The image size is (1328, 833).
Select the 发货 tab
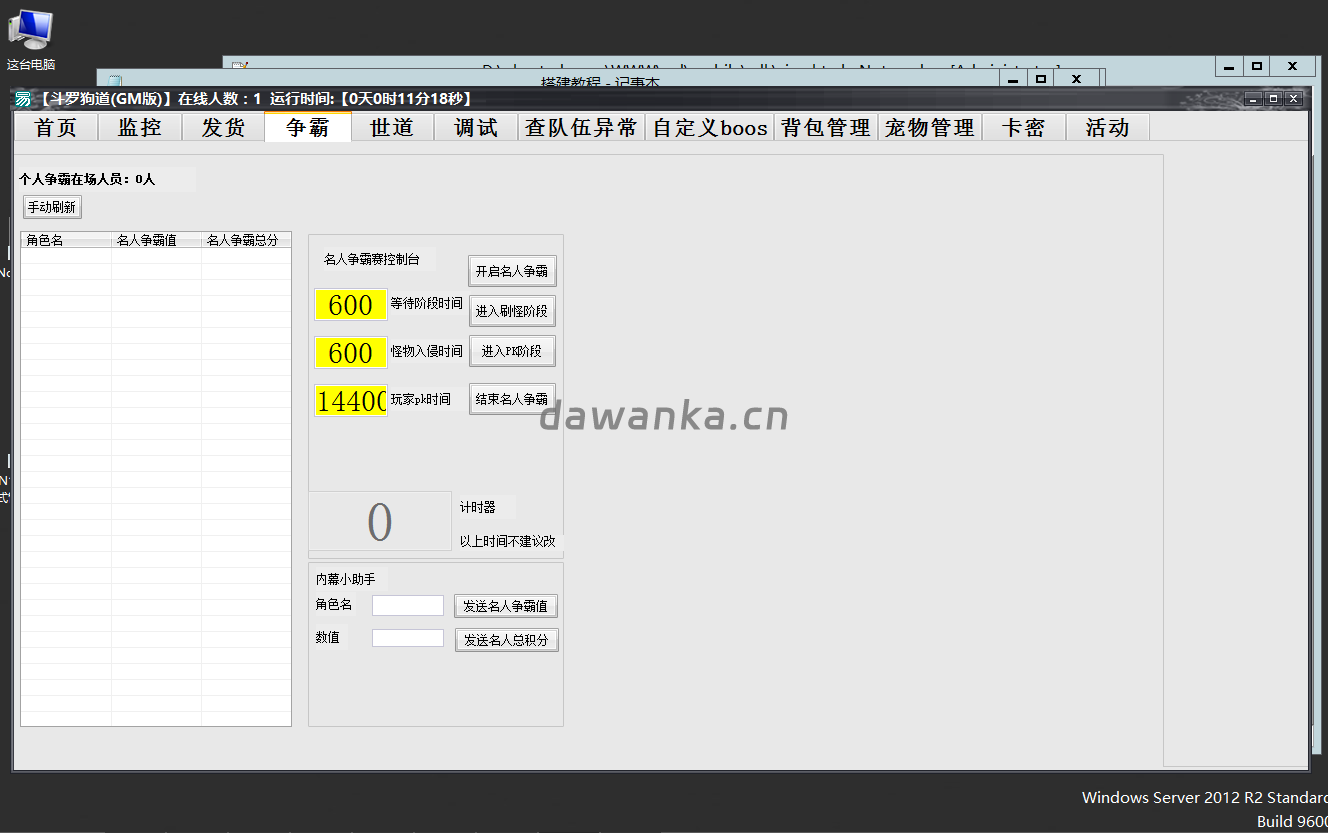222,127
